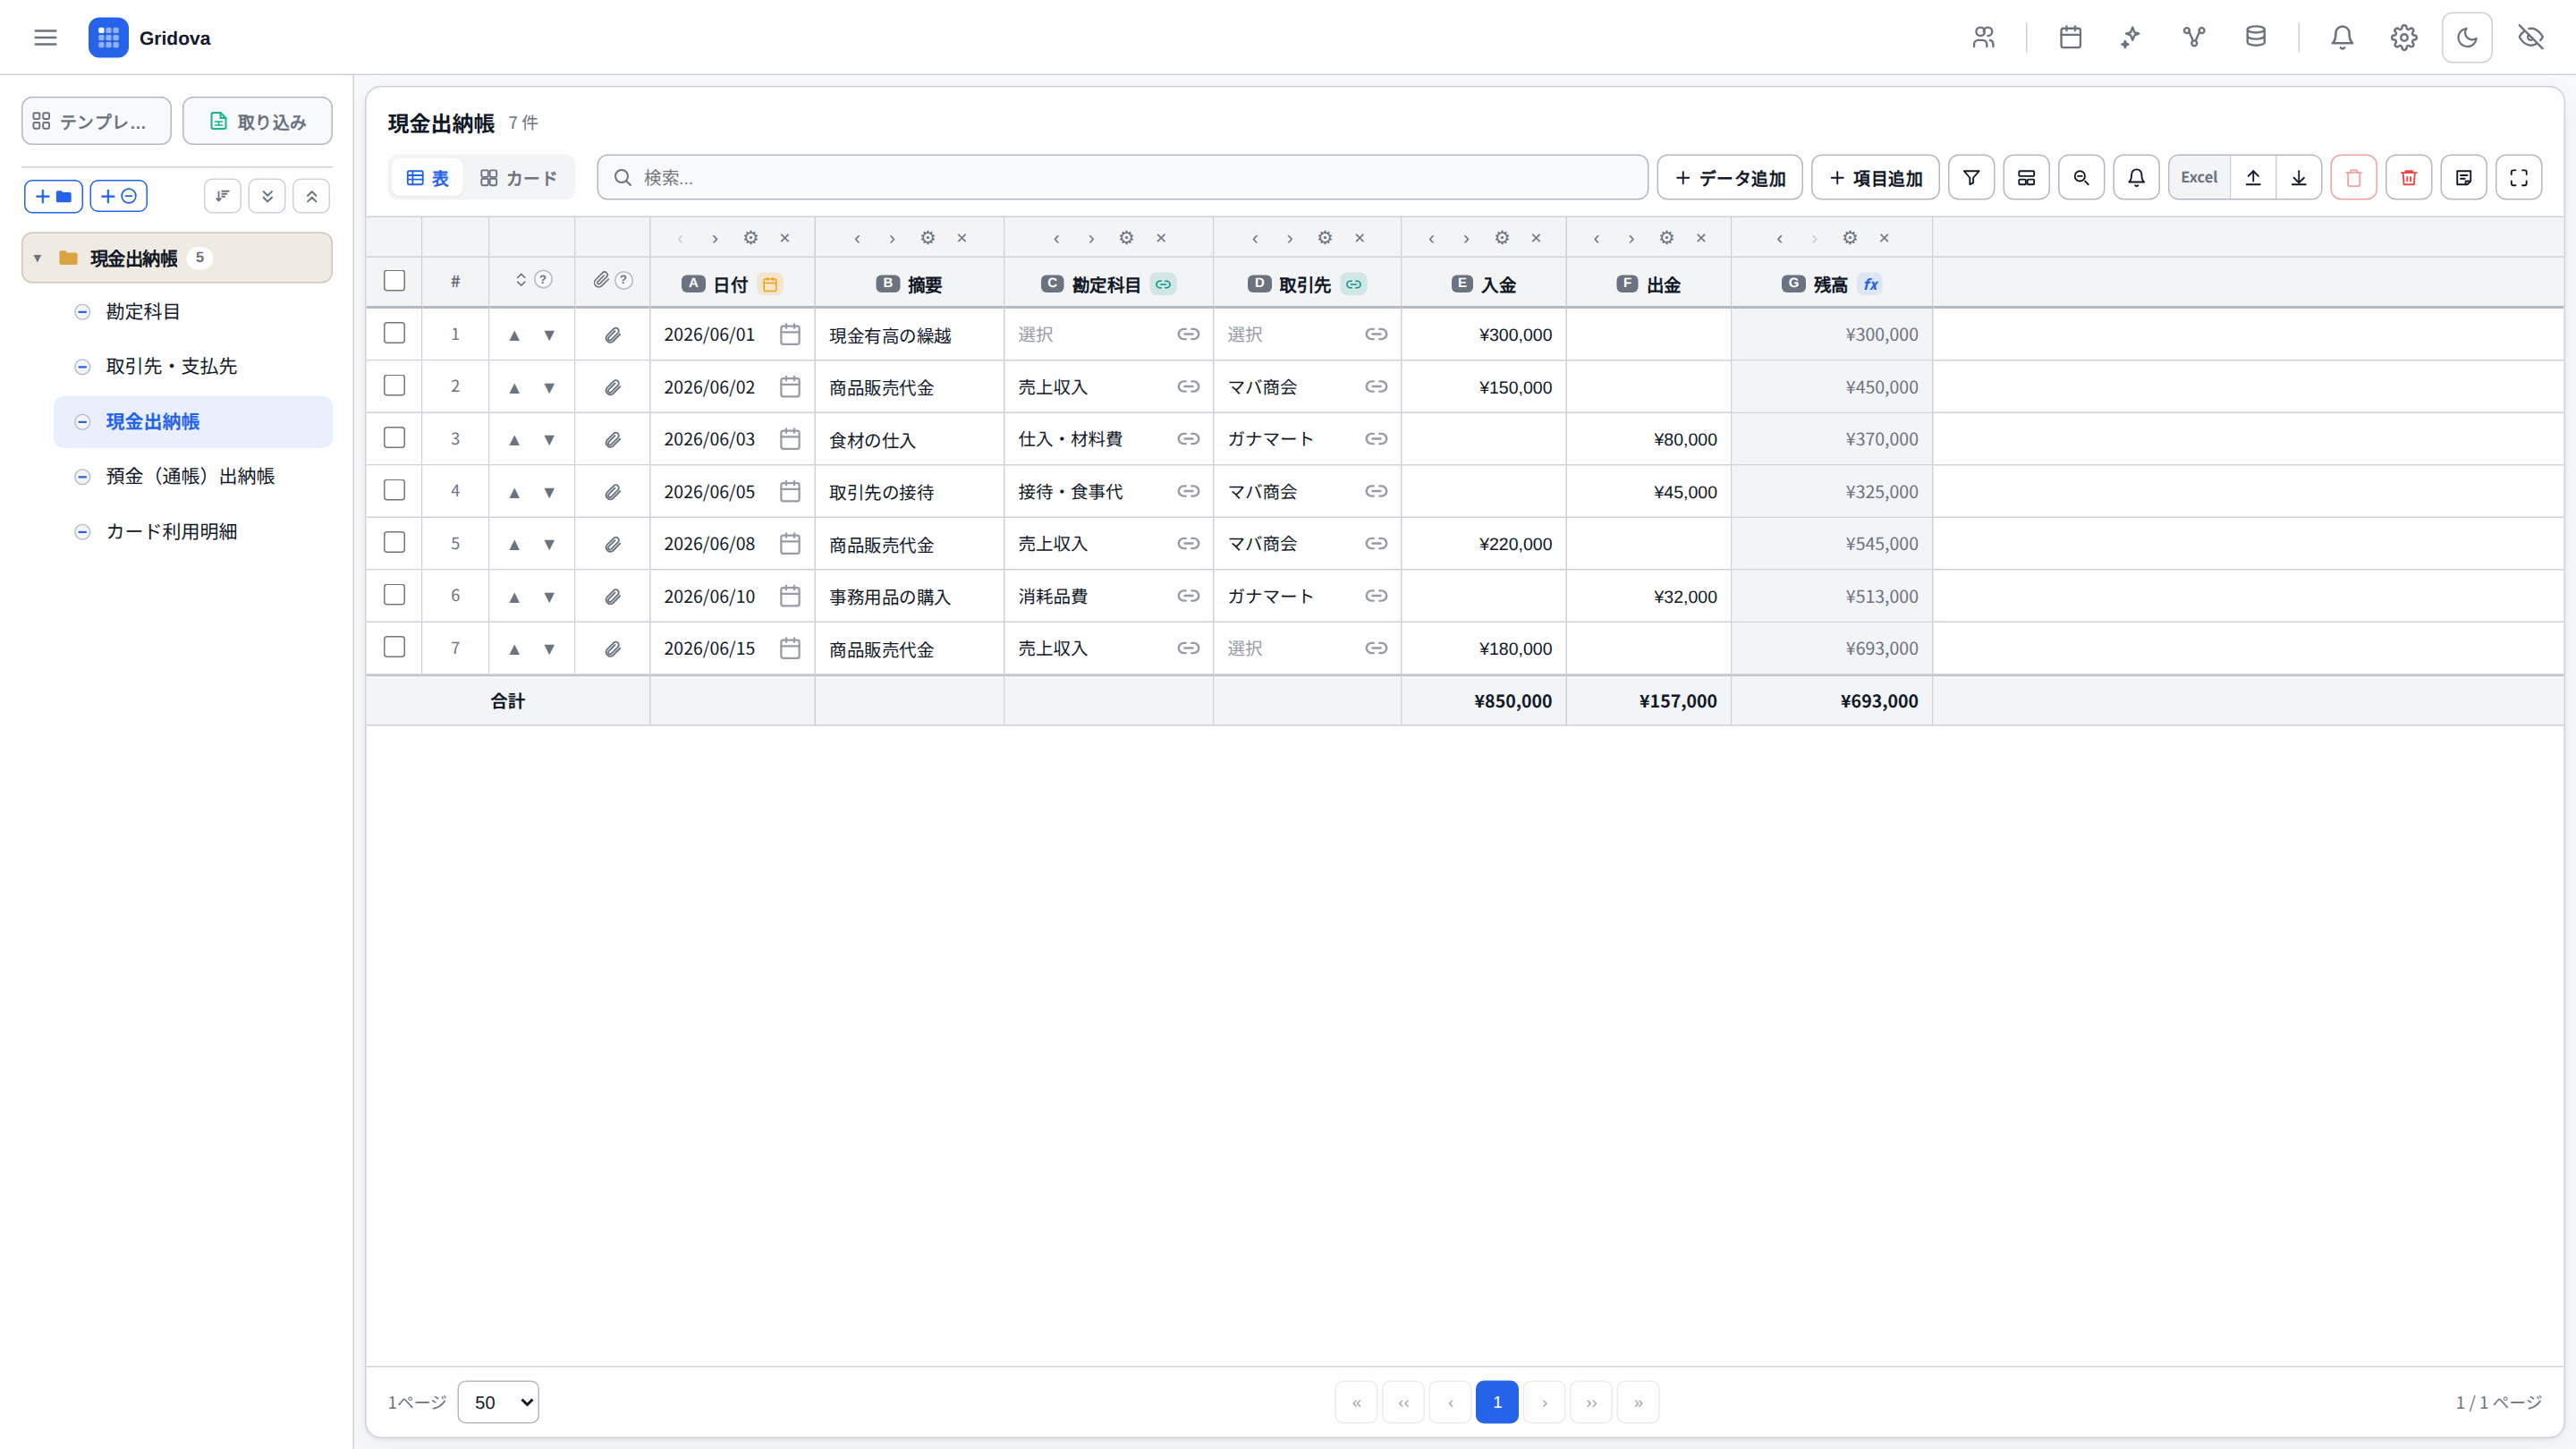This screenshot has width=2576, height=1449.
Task: Open the rows-per-page 50 dropdown
Action: pyautogui.click(x=498, y=1402)
